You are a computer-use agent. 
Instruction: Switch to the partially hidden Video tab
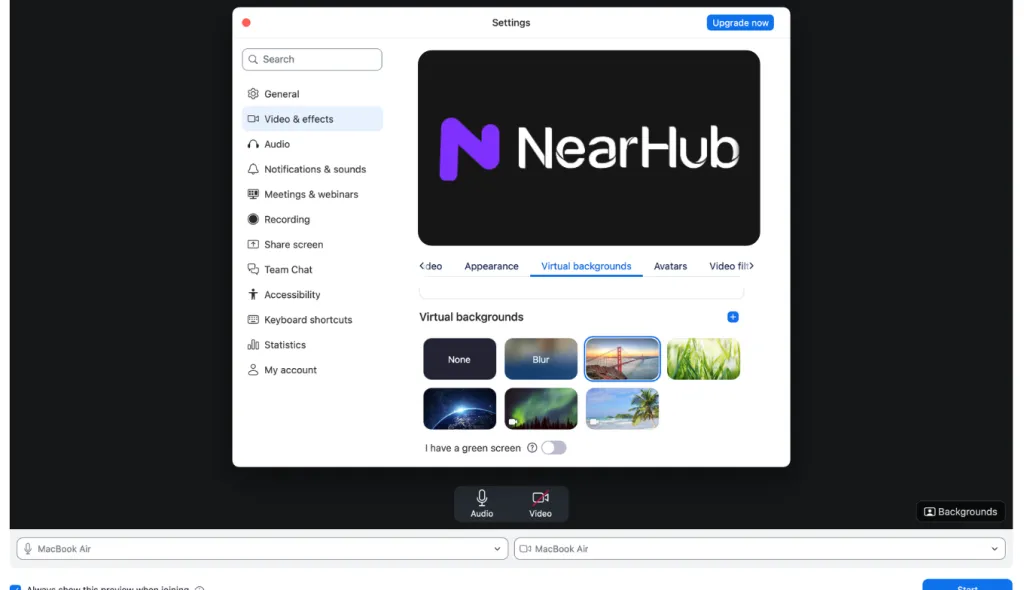(432, 266)
